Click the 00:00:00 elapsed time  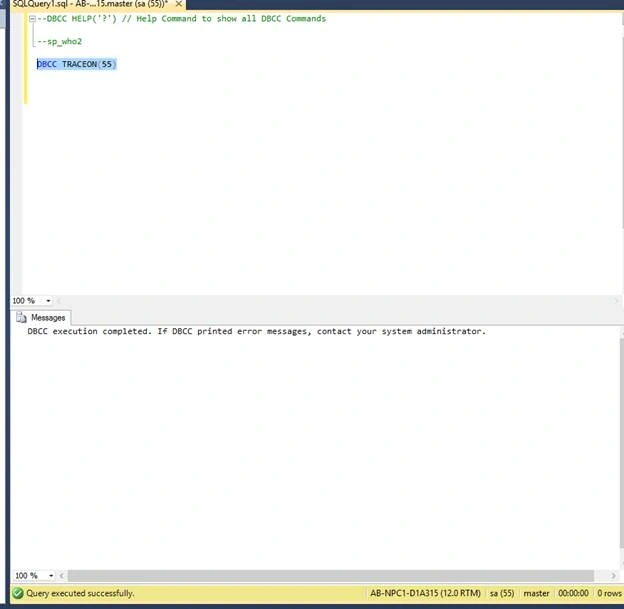pyautogui.click(x=573, y=593)
